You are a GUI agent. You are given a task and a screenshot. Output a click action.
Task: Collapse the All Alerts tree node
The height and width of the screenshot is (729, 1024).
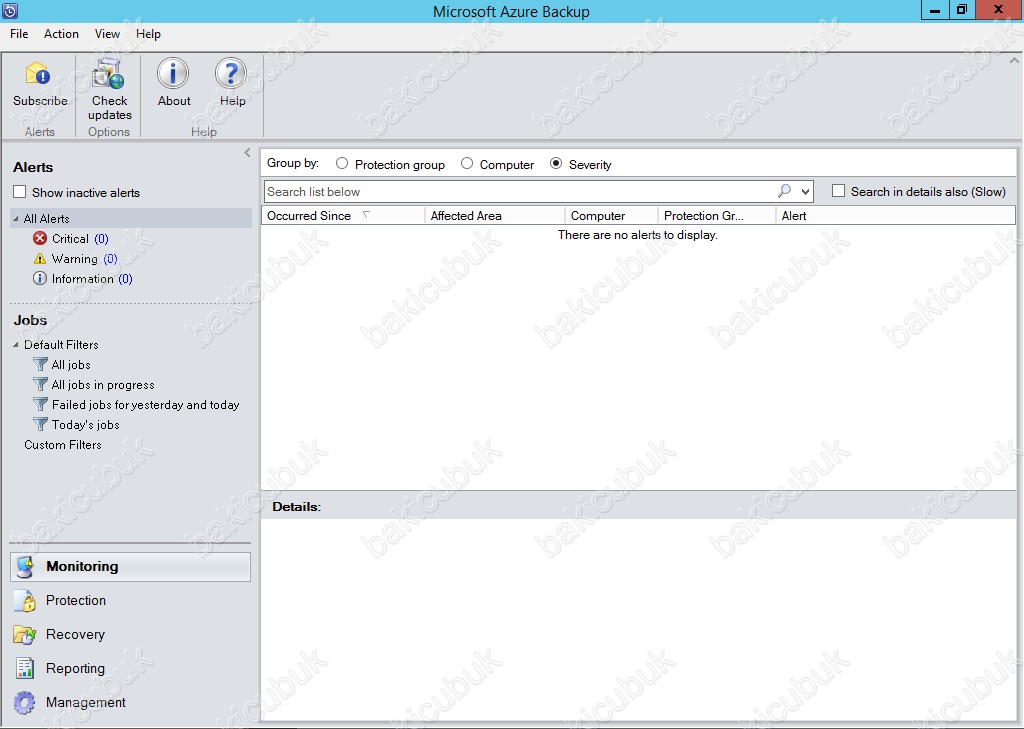pyautogui.click(x=16, y=219)
